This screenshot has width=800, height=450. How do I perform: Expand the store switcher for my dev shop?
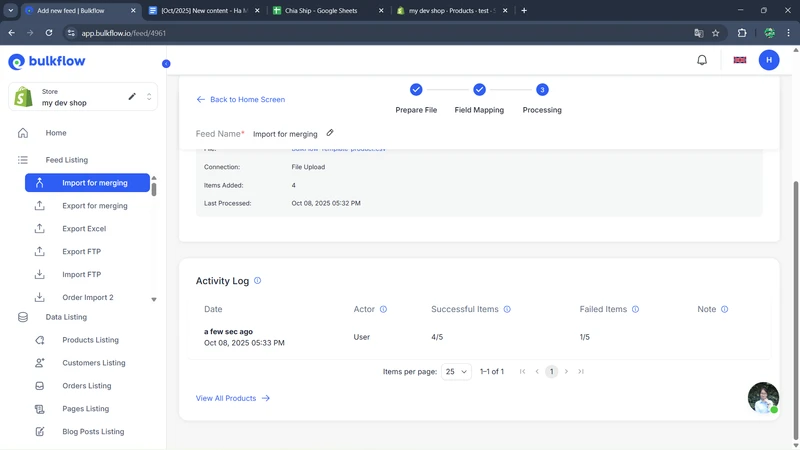149,97
